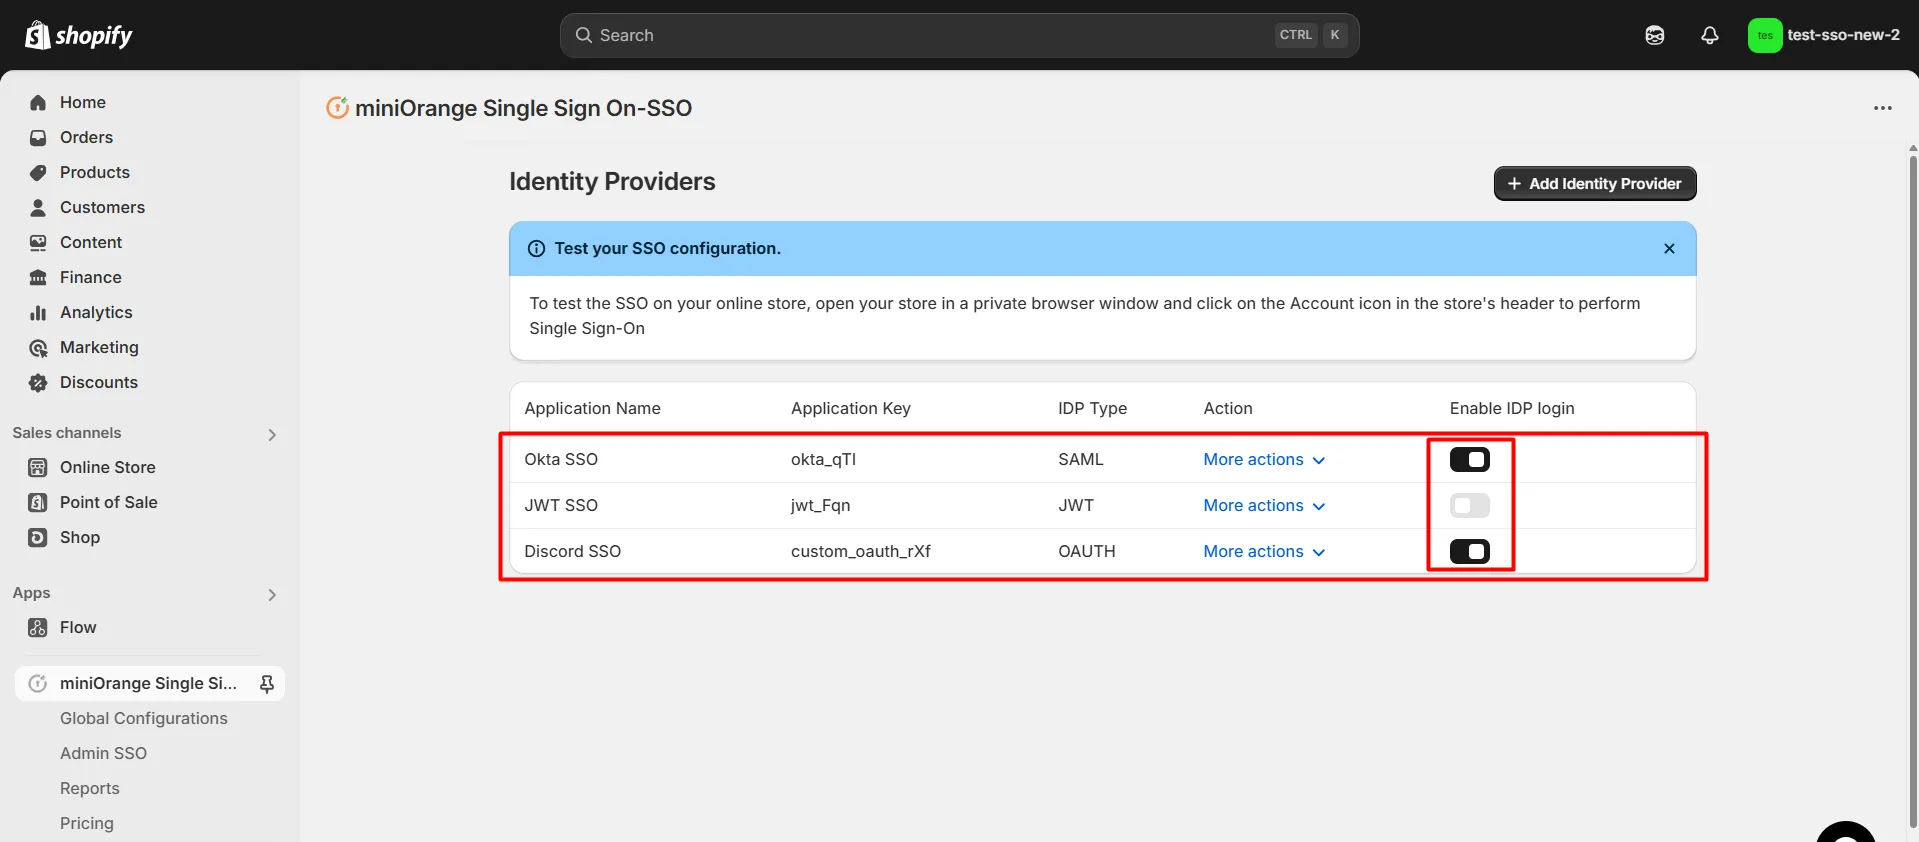Select the miniOrange Single Si... app entry
Viewport: 1919px width, 842px height.
click(150, 684)
